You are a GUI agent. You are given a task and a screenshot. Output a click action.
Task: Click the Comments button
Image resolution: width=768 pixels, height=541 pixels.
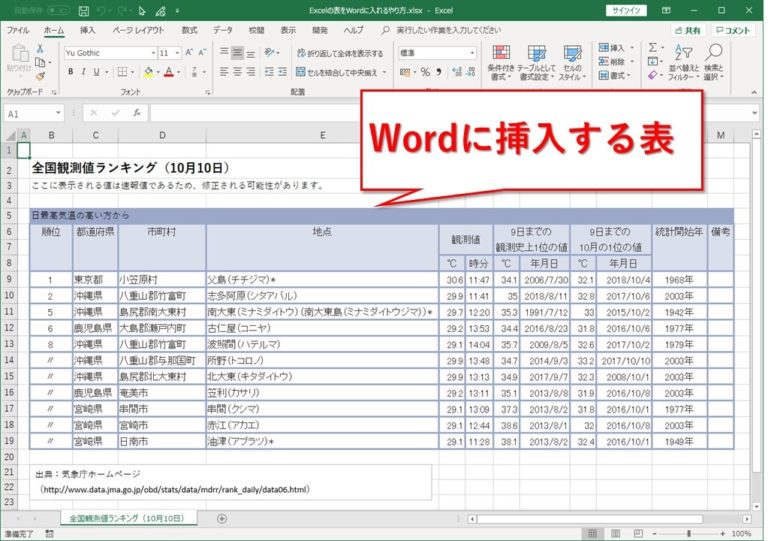point(733,30)
